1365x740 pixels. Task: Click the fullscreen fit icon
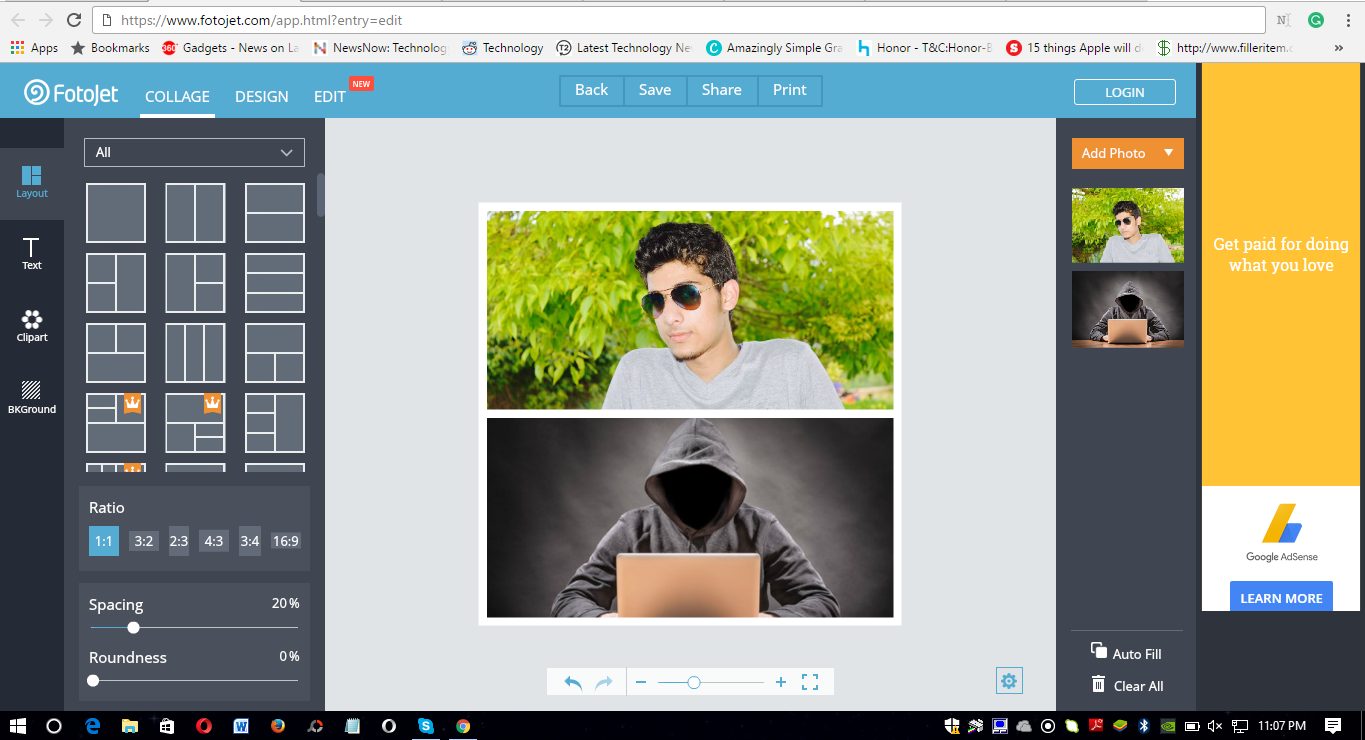point(810,682)
